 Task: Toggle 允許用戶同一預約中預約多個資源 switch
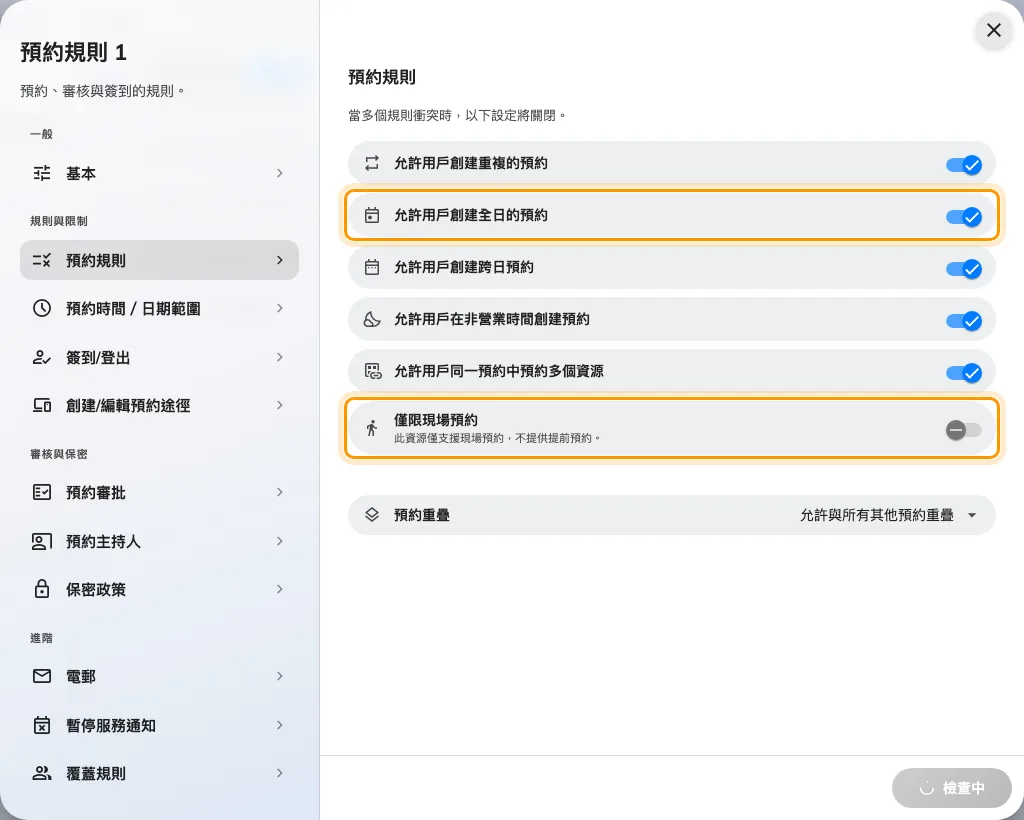pyautogui.click(x=964, y=373)
